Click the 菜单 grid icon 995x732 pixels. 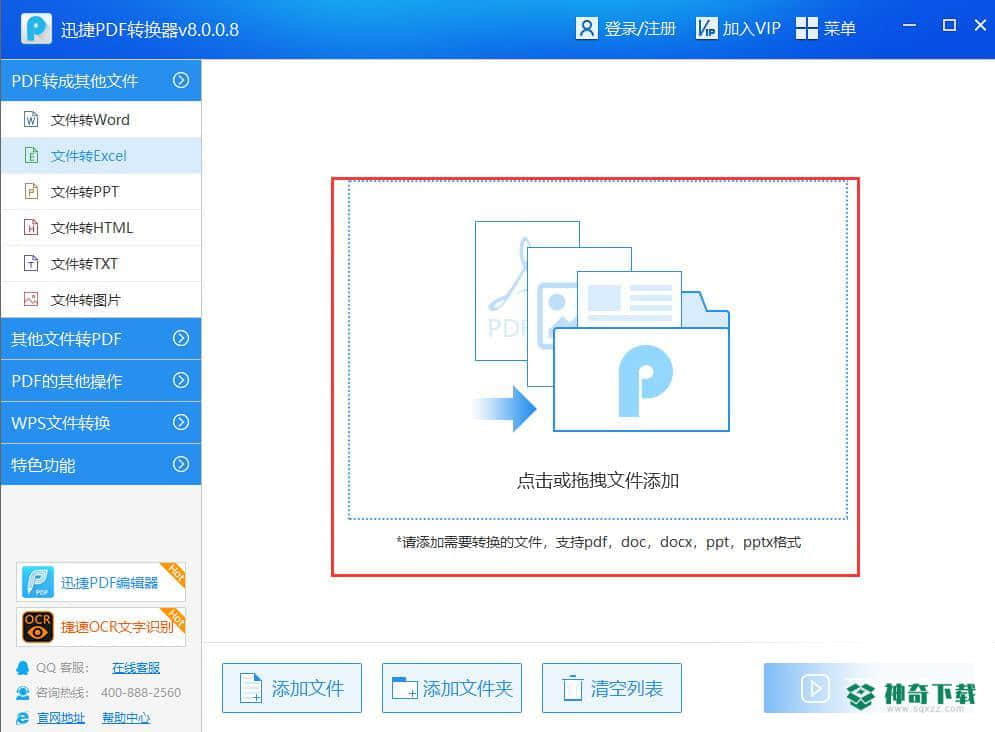pos(807,29)
